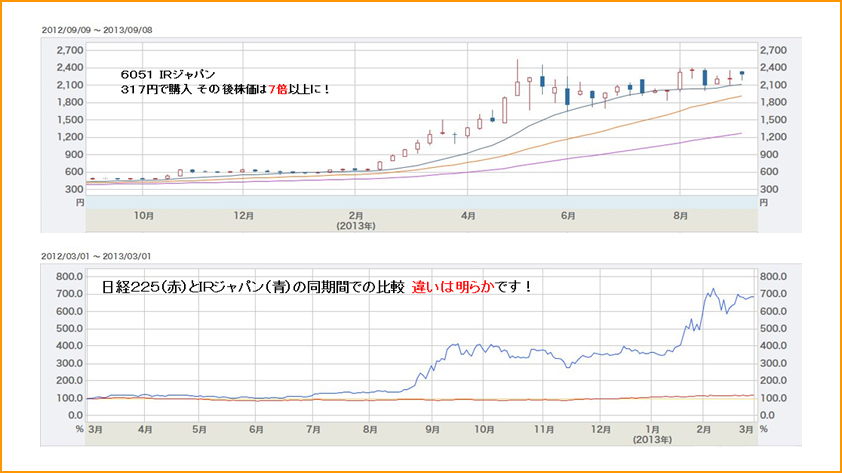Select 2月 (2013年) on the top chart axis

pyautogui.click(x=355, y=215)
